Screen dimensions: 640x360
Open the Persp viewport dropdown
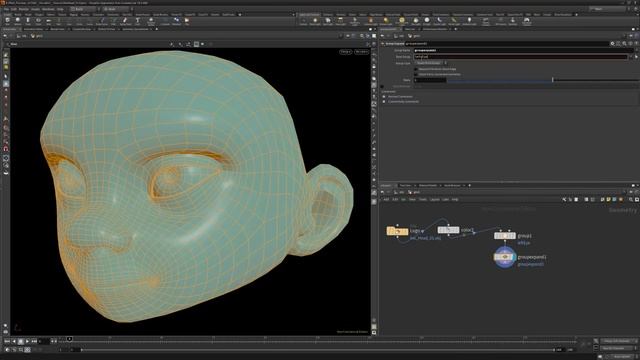click(x=345, y=52)
